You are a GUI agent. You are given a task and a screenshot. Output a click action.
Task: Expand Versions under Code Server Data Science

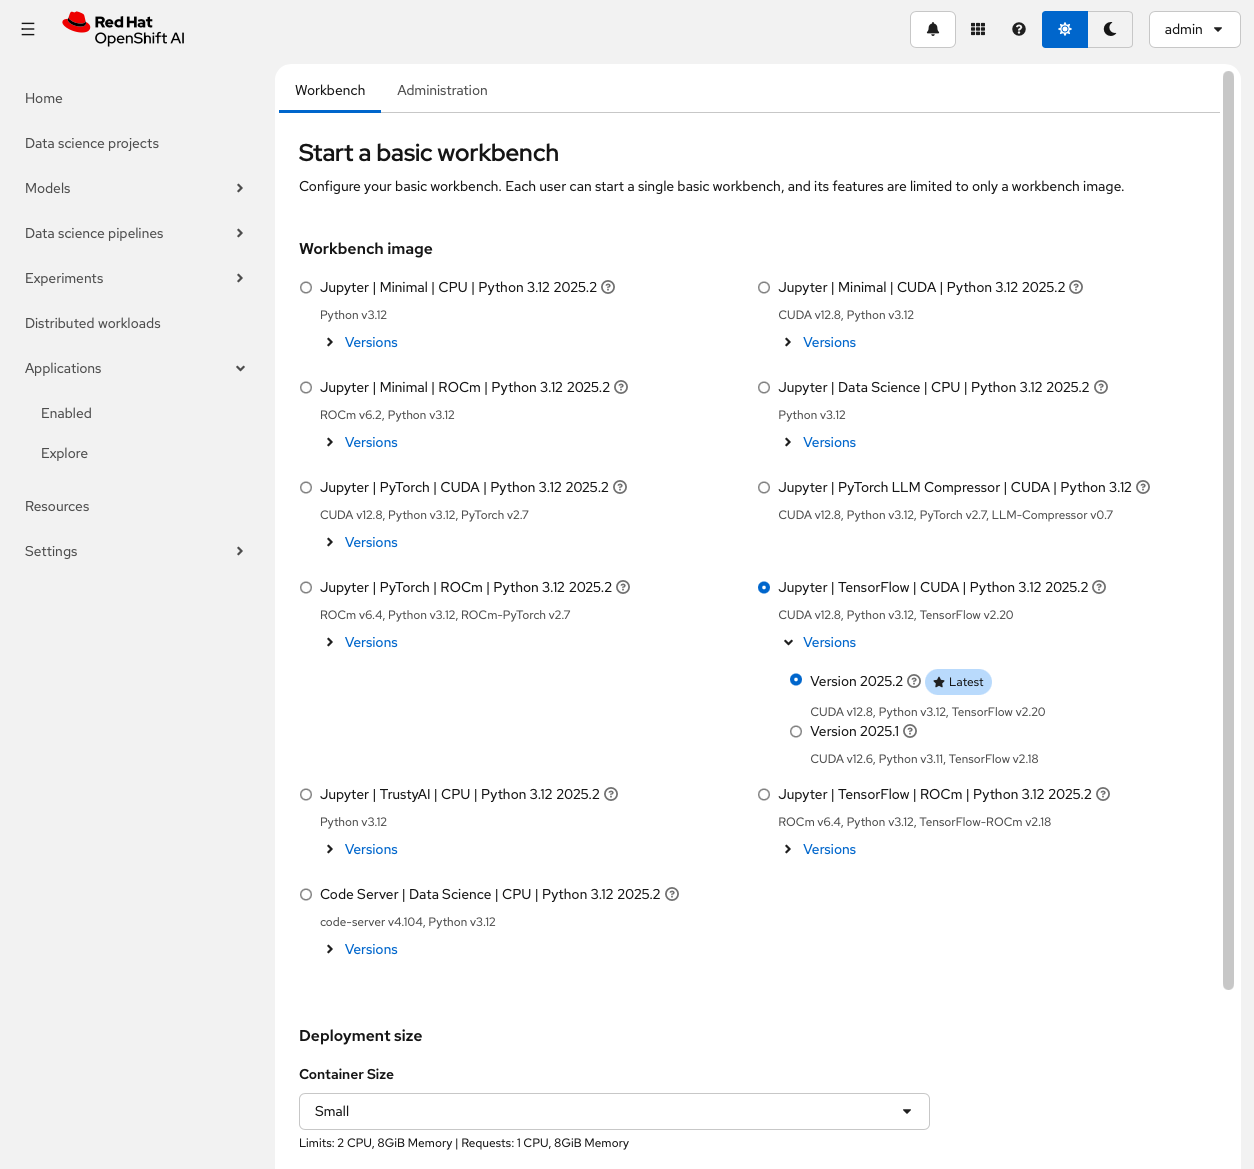pos(361,949)
